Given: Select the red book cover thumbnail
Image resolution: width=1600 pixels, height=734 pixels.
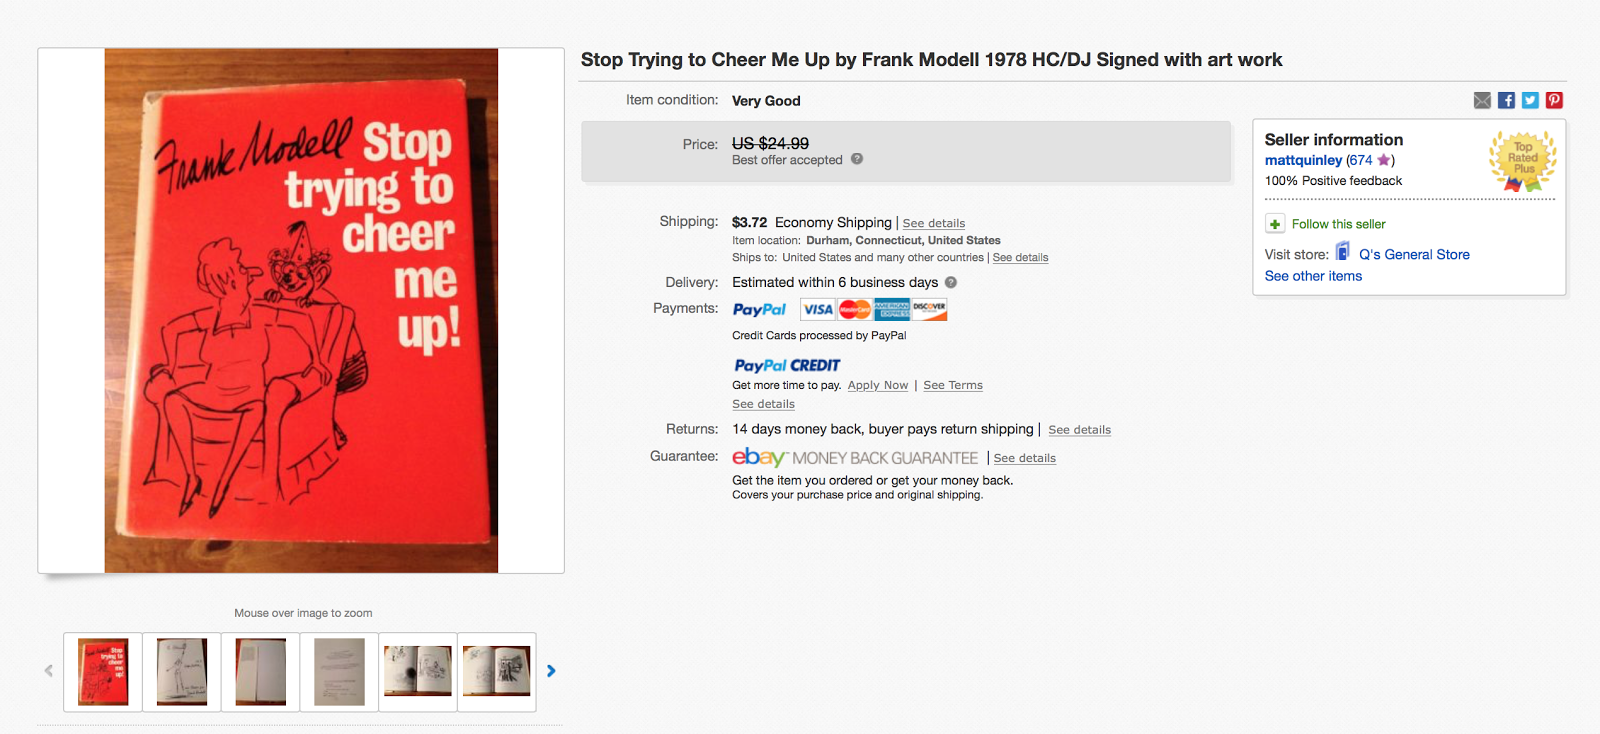Looking at the screenshot, I should [x=103, y=672].
